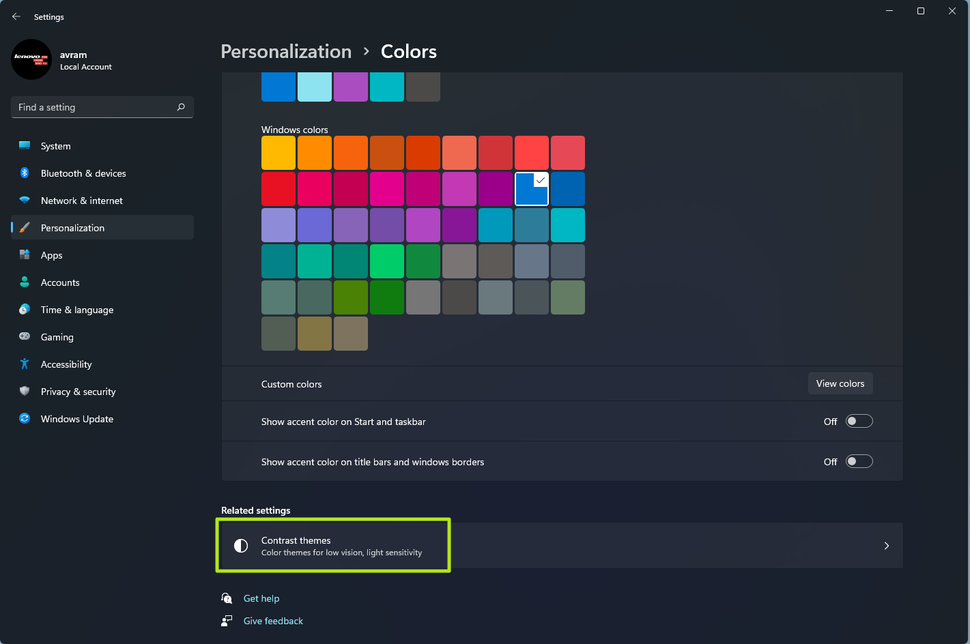Screen dimensions: 970x644
Task: Click the Accessibility sidebar icon
Action: point(24,364)
